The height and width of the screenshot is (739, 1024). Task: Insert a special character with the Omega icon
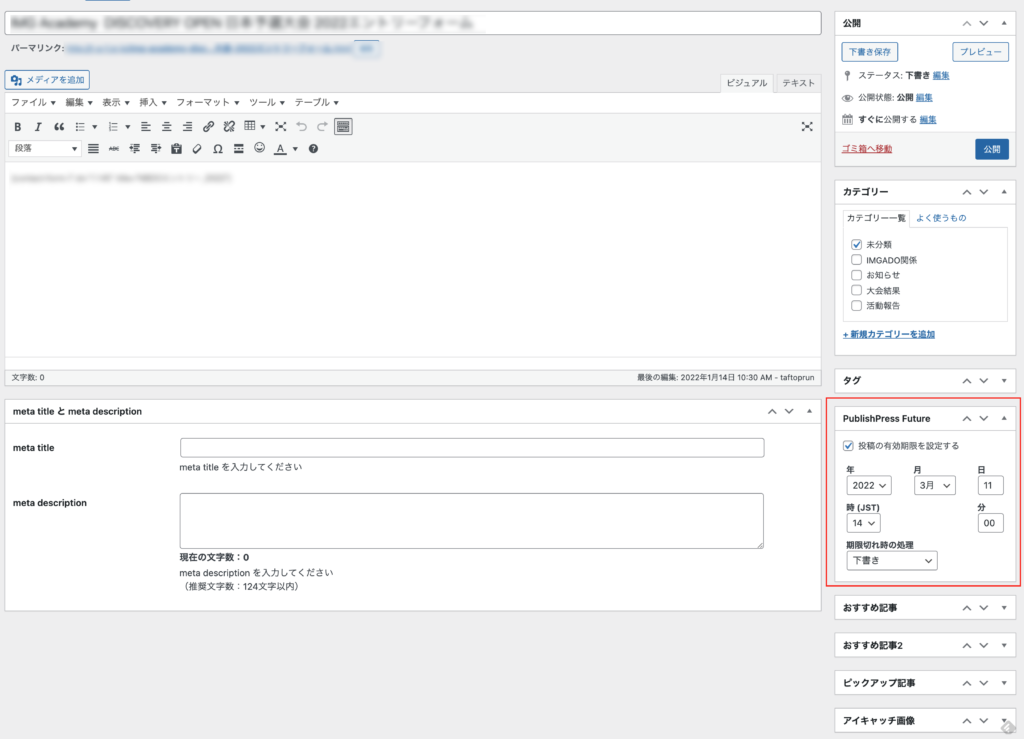point(217,149)
